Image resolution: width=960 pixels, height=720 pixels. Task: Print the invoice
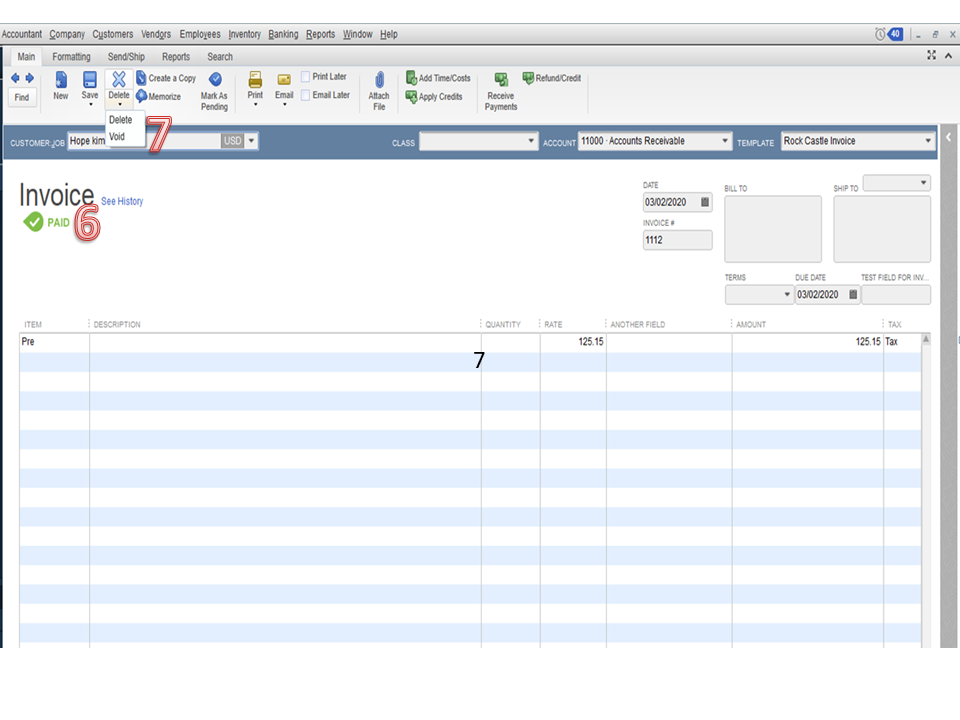click(255, 85)
